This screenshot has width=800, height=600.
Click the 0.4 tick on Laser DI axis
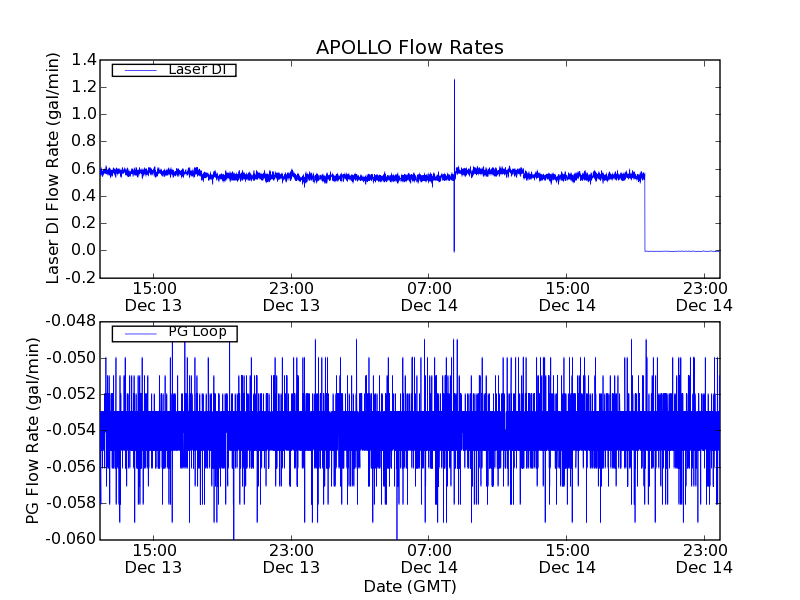tap(84, 196)
